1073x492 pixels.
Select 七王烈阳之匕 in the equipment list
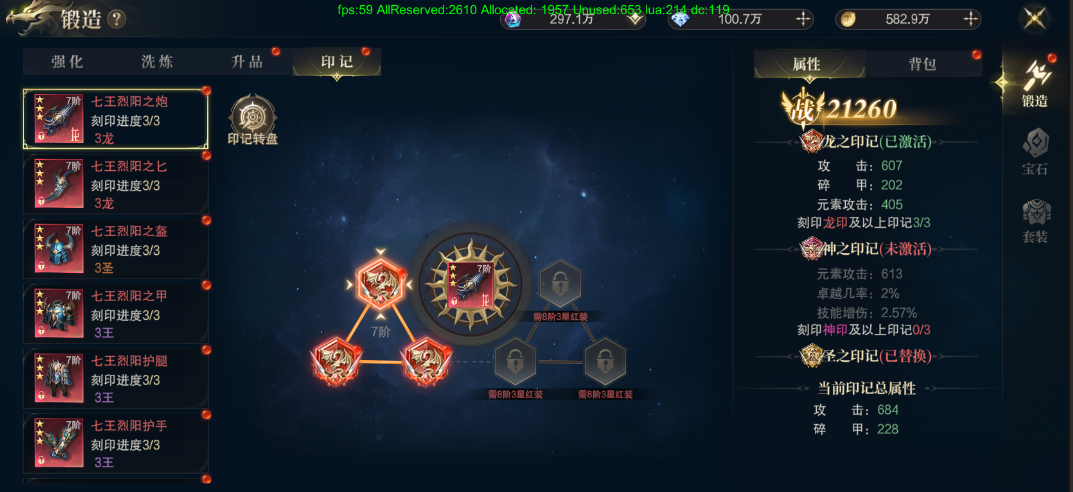(x=116, y=184)
